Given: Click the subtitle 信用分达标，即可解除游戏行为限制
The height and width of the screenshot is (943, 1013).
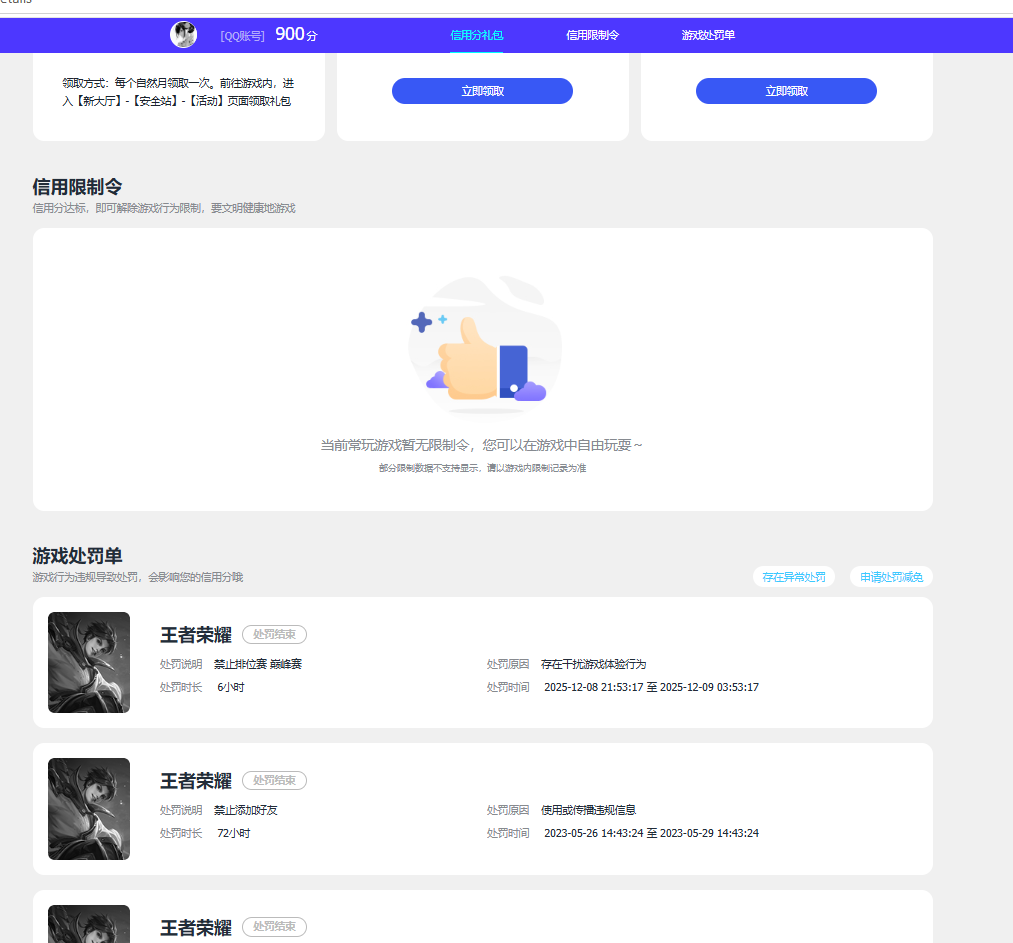Looking at the screenshot, I should (x=164, y=208).
